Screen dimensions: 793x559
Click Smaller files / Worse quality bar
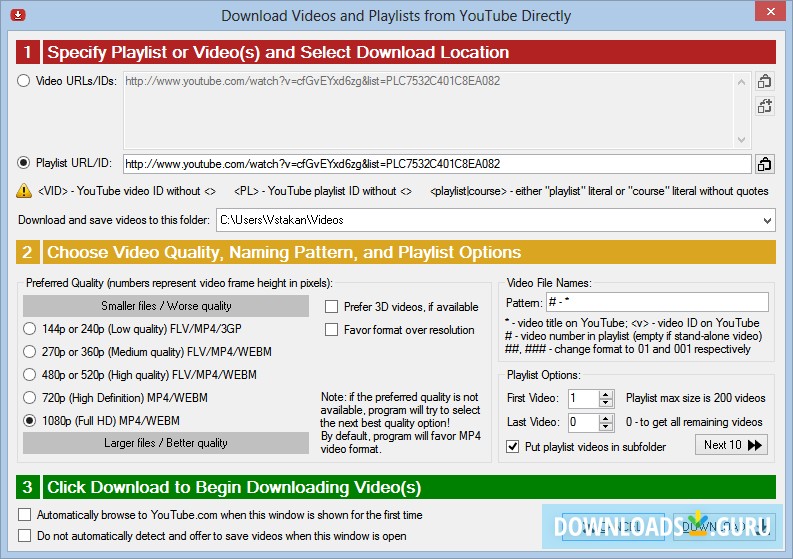point(166,306)
